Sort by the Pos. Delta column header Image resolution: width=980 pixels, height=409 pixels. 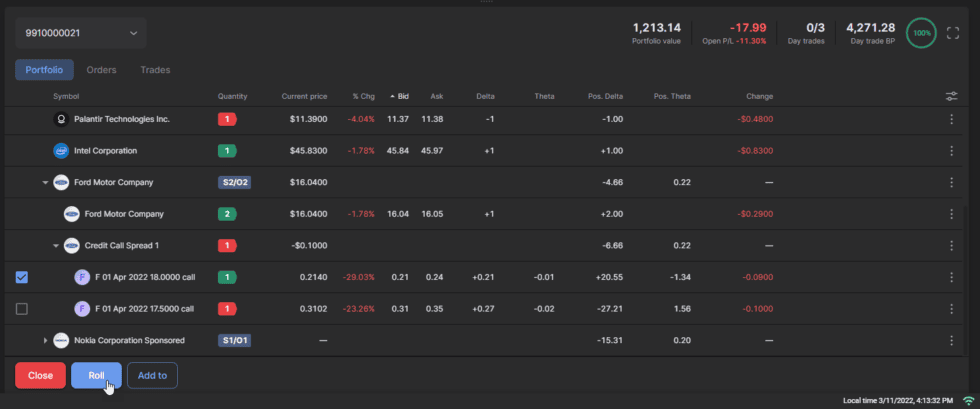606,96
